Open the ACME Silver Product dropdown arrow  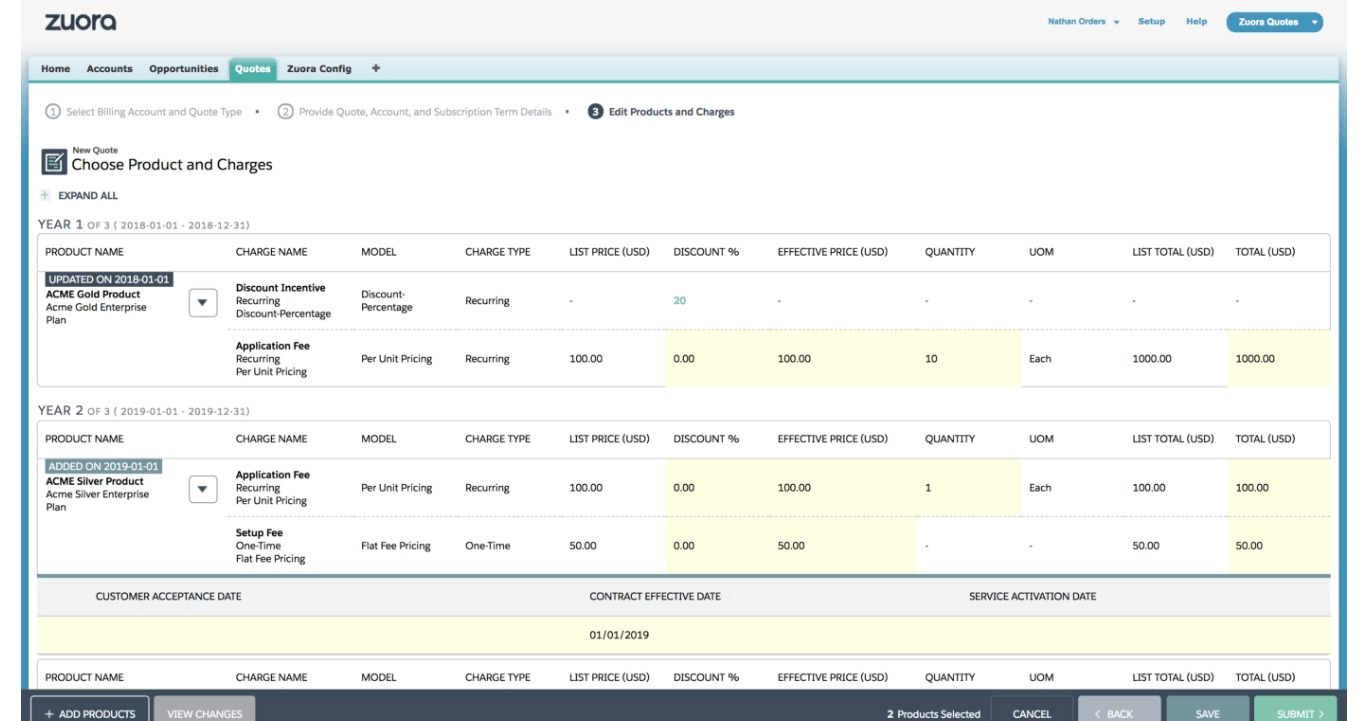[203, 488]
